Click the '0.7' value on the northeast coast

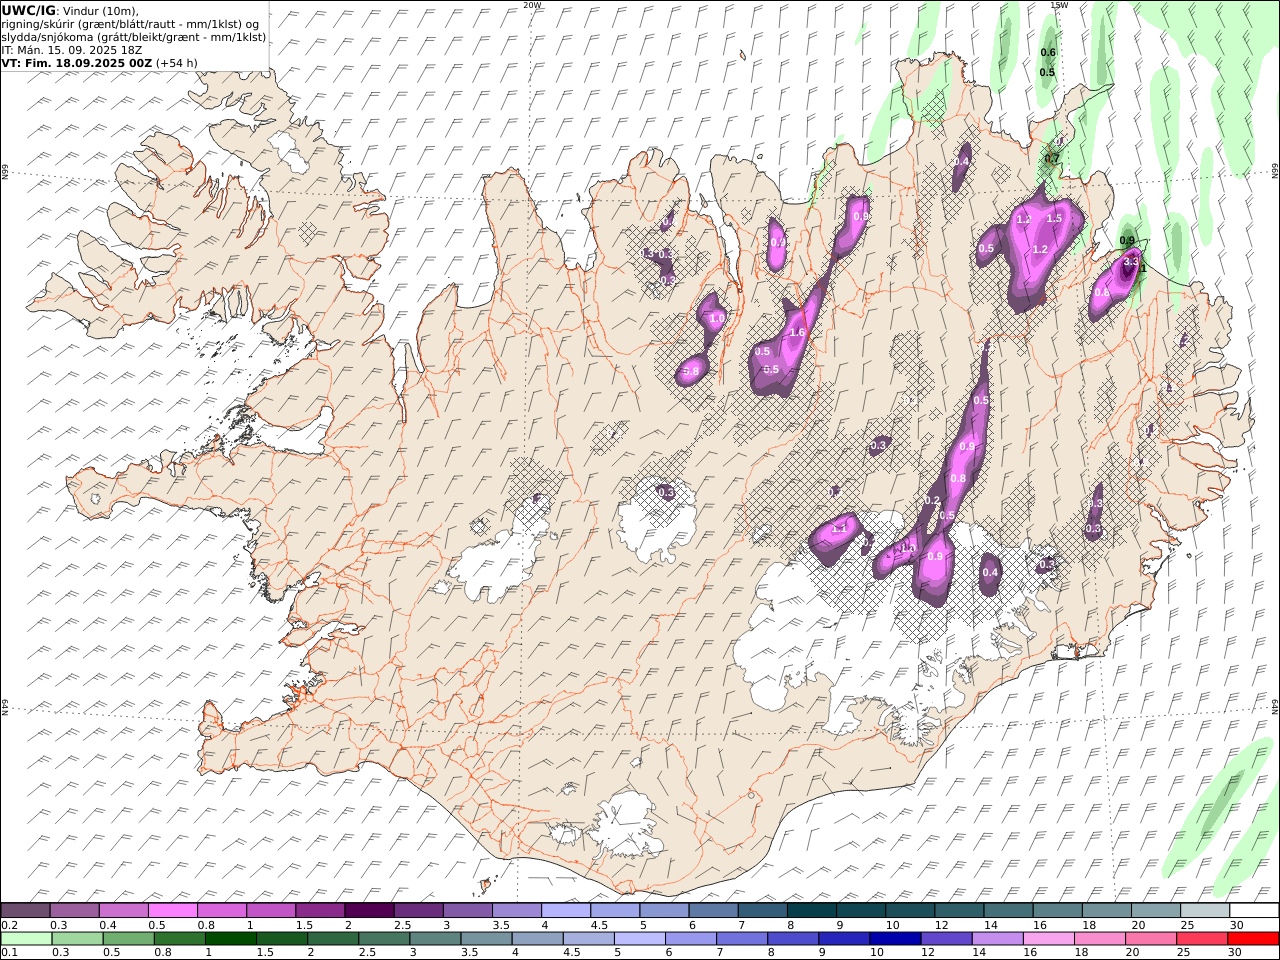1052,159
